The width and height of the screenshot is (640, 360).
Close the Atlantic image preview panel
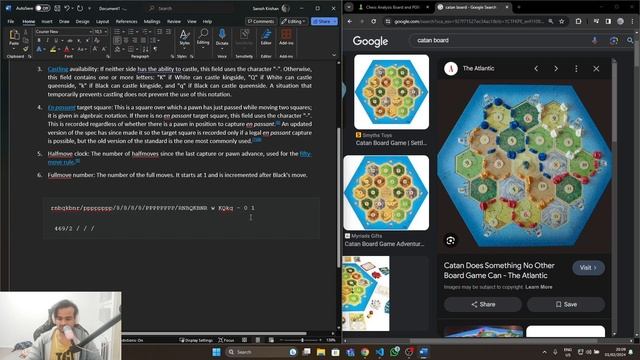click(596, 69)
